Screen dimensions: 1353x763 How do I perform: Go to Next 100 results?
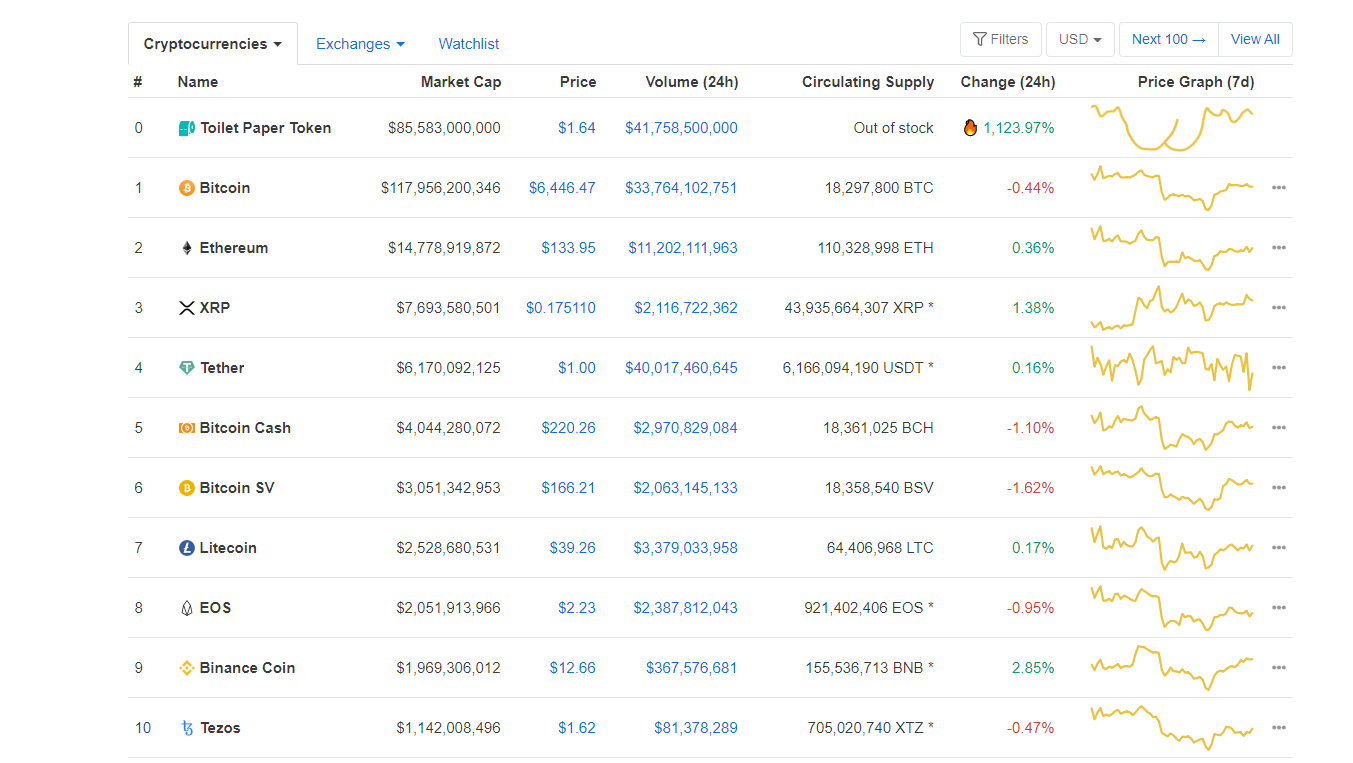tap(1169, 40)
